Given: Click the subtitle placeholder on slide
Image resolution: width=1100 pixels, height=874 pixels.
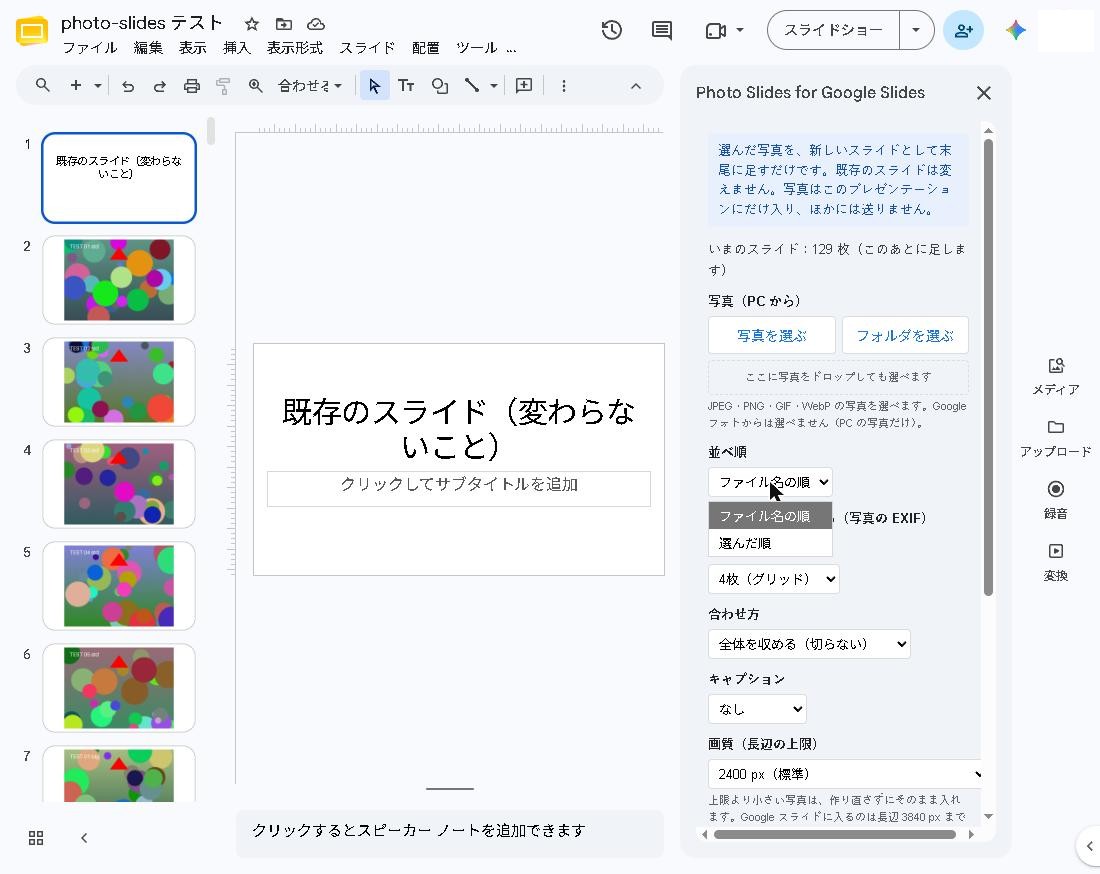Looking at the screenshot, I should pos(459,488).
